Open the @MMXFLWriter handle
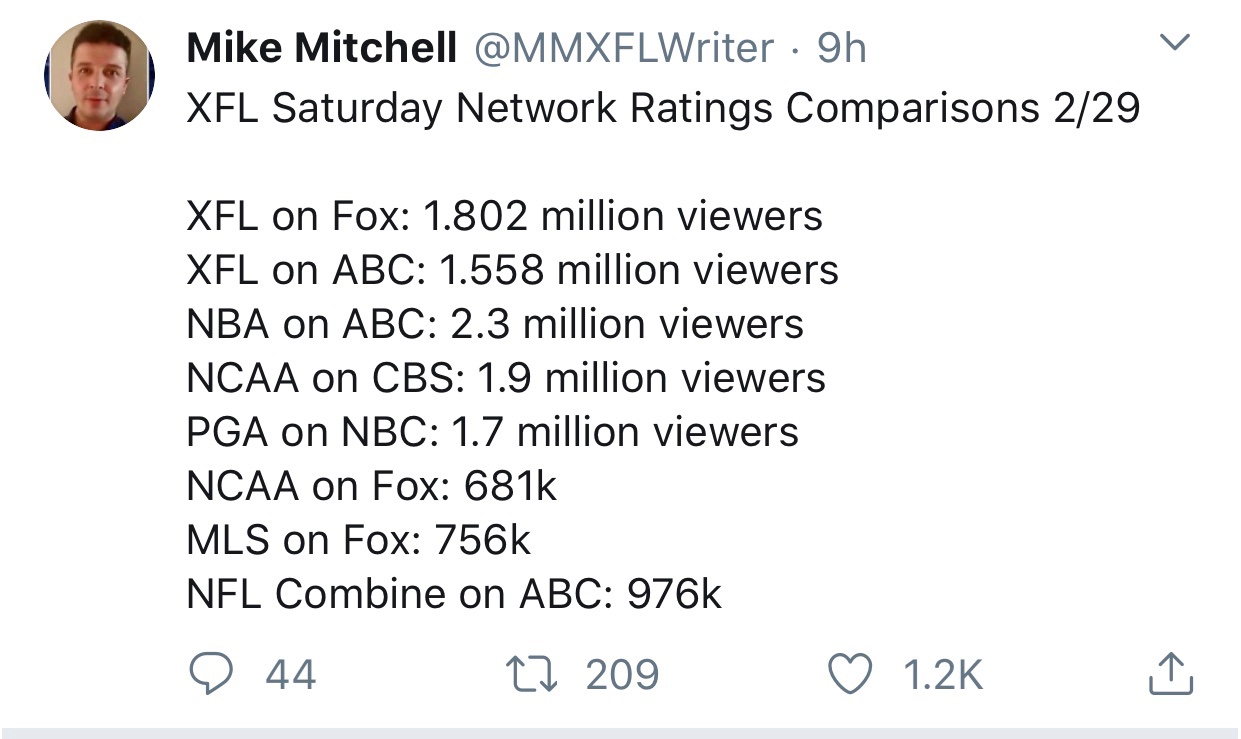Screen dimensions: 1241x739 point(623,48)
